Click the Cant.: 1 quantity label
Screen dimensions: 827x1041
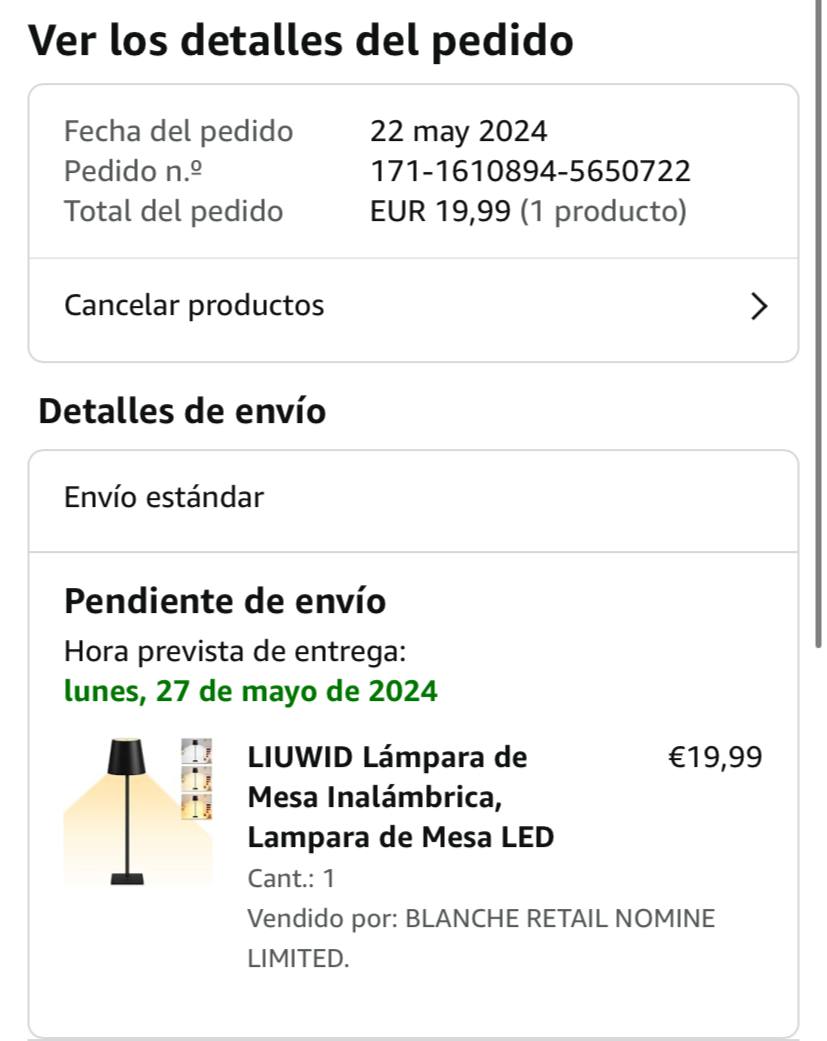pyautogui.click(x=291, y=878)
